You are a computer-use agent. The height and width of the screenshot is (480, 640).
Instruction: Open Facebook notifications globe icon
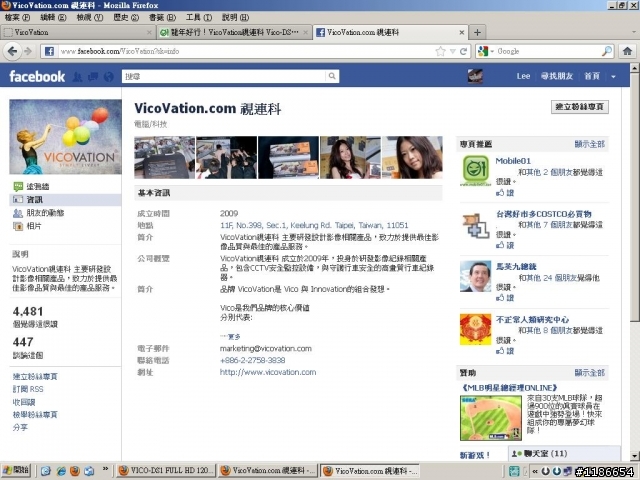(x=109, y=77)
